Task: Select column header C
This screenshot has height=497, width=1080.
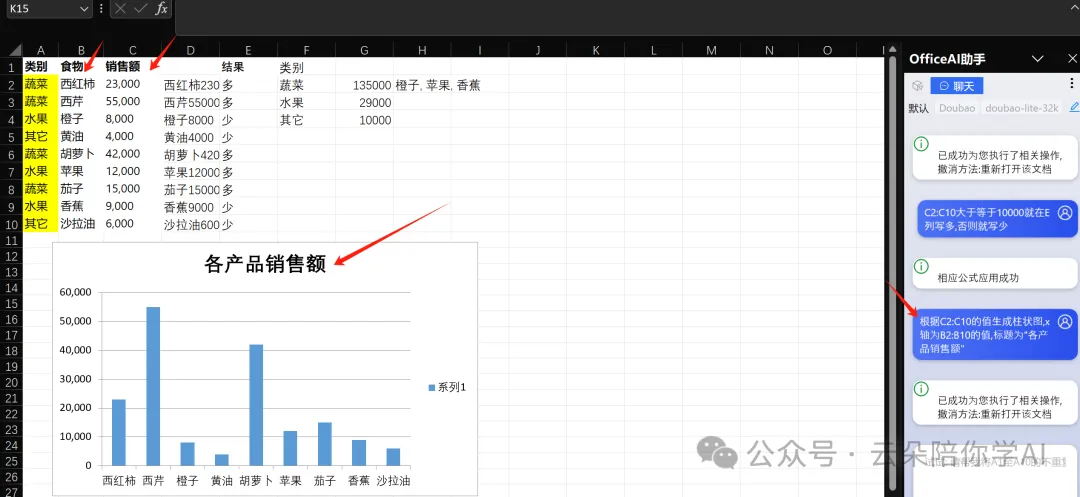Action: [x=132, y=50]
